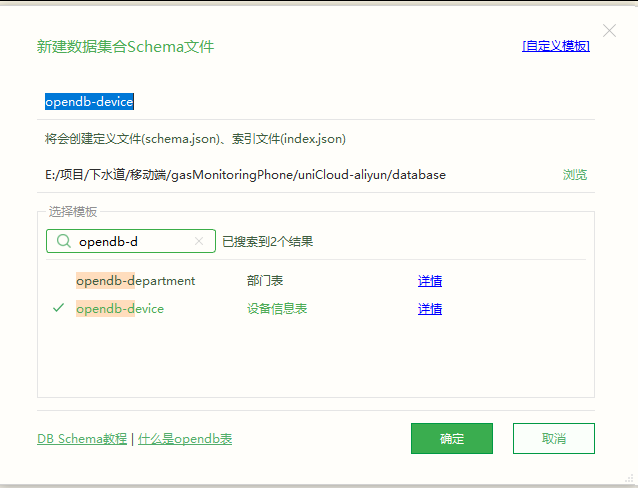
Task: Click the 已搜索到2个结果 label
Action: pyautogui.click(x=268, y=241)
